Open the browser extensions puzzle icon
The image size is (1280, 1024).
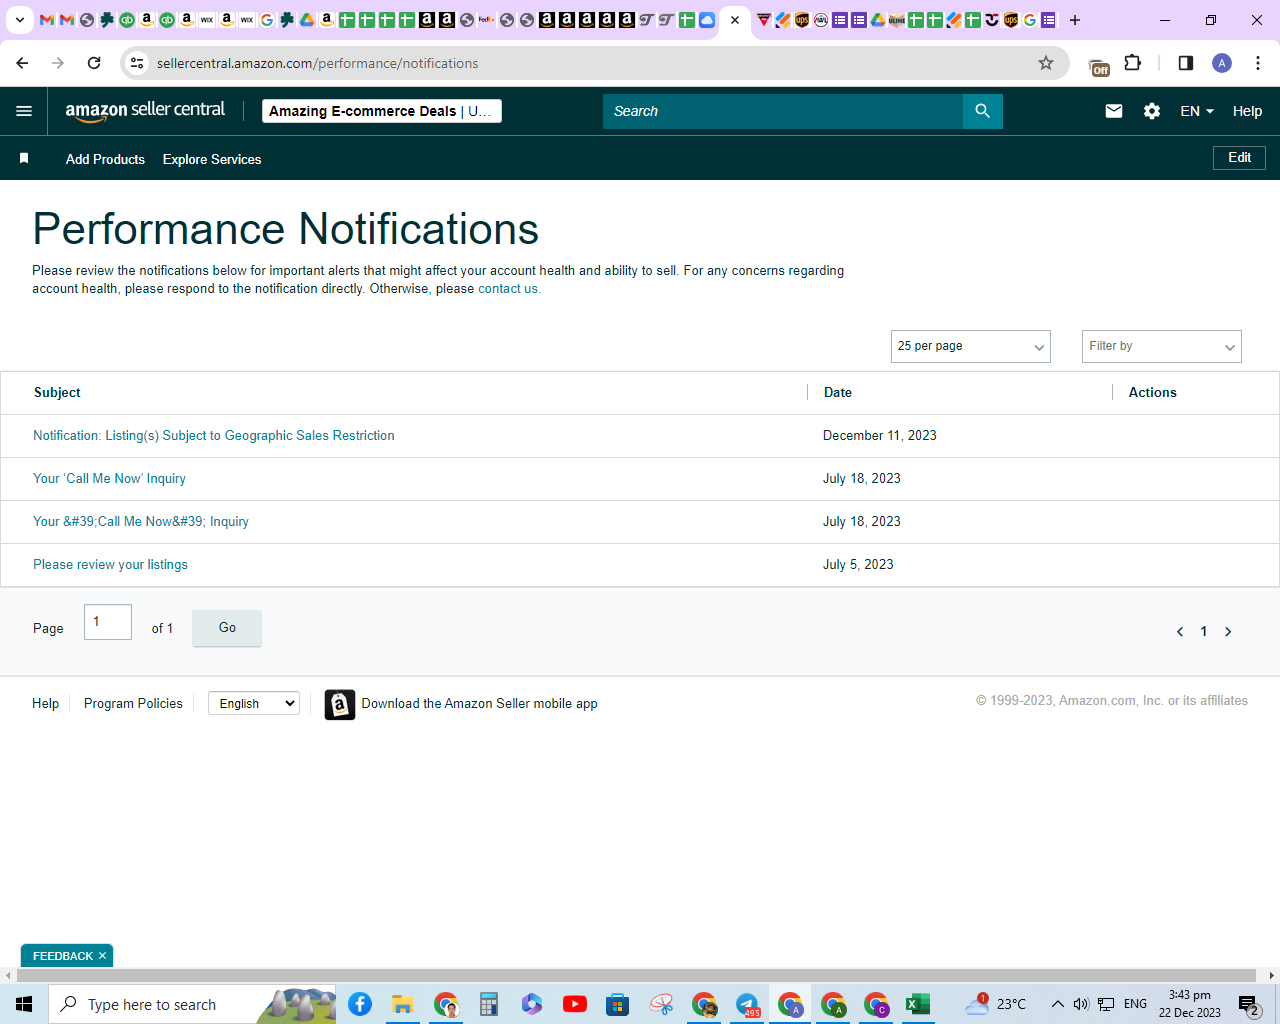pyautogui.click(x=1132, y=63)
